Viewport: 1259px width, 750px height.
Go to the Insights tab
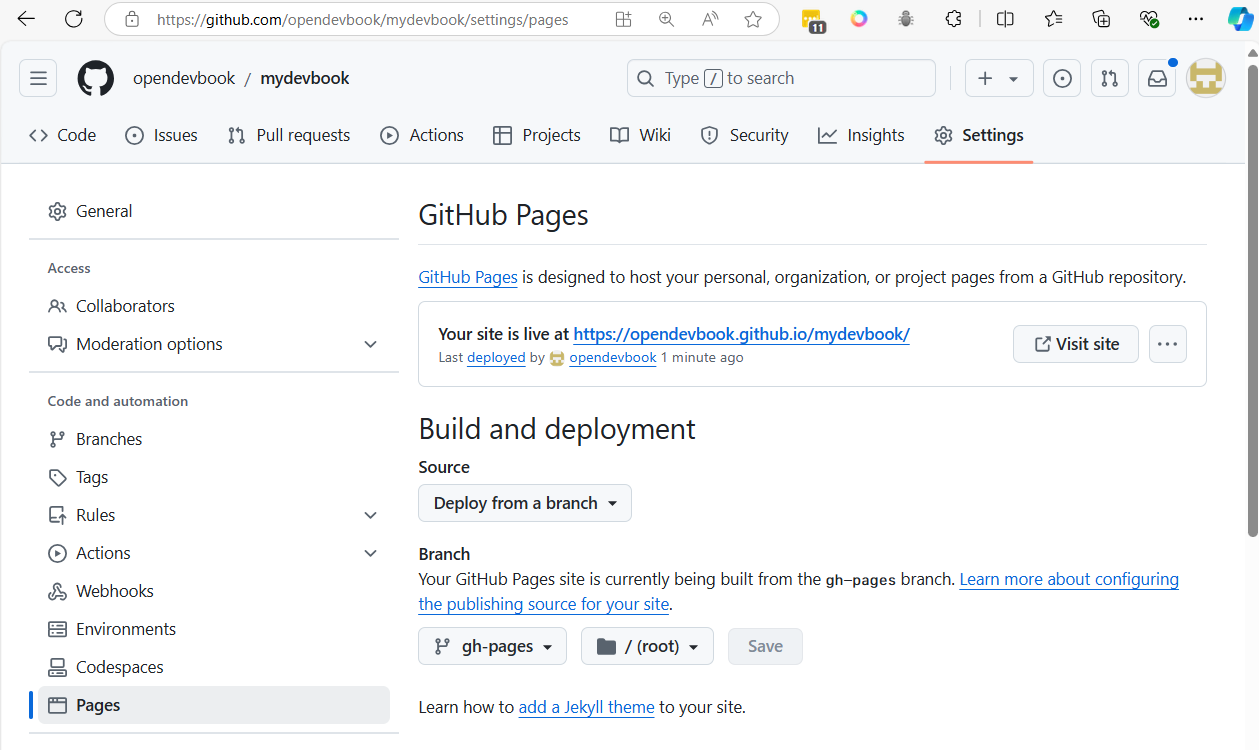[861, 135]
